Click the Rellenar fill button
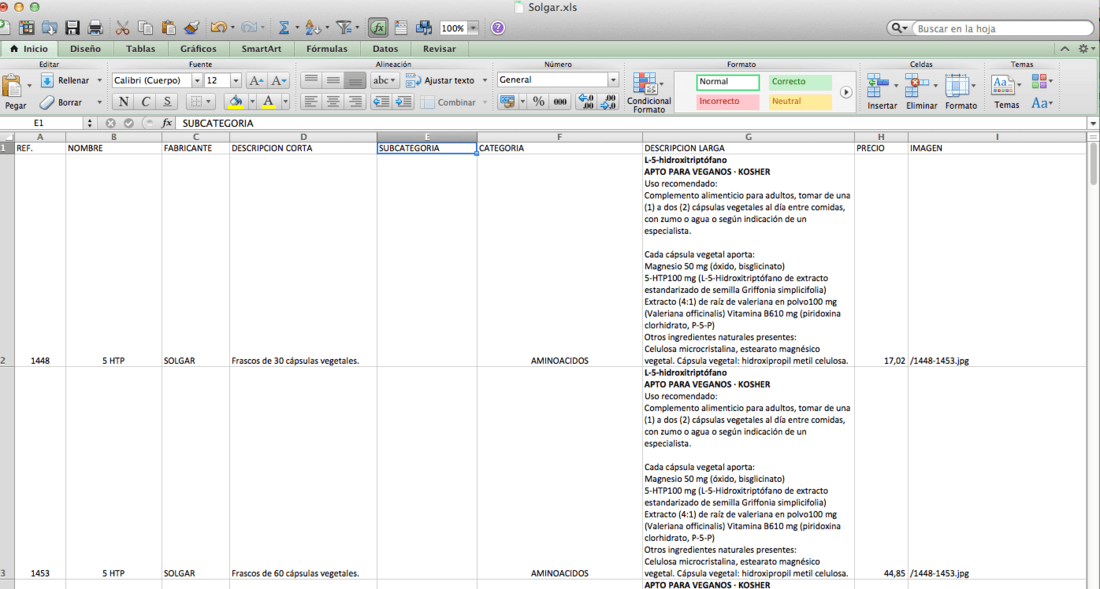1100x589 pixels. pyautogui.click(x=66, y=81)
